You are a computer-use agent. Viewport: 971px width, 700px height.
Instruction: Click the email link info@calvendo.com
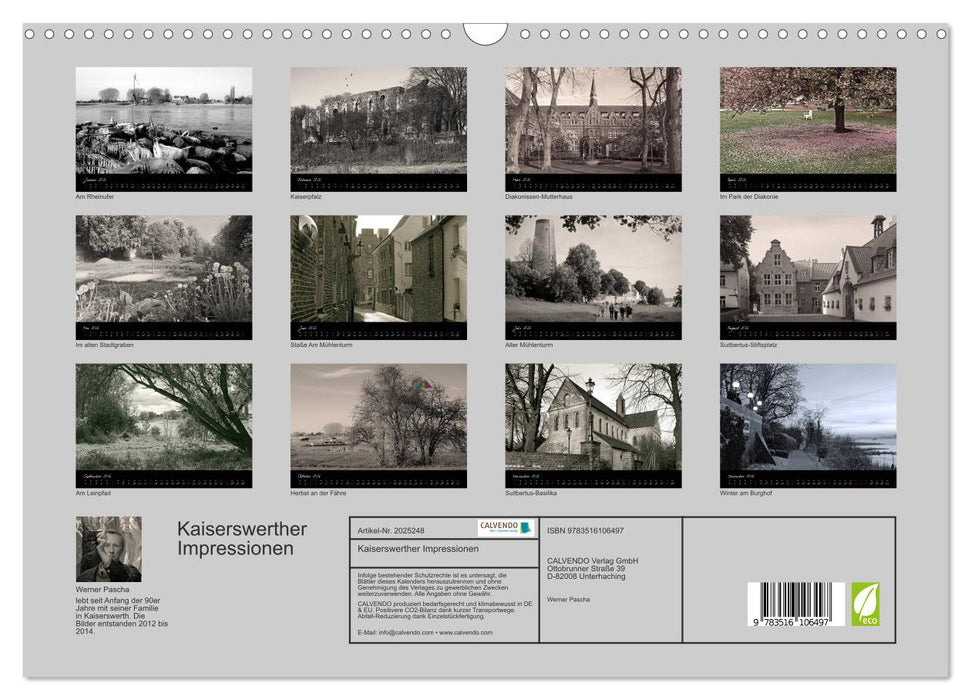(x=404, y=632)
